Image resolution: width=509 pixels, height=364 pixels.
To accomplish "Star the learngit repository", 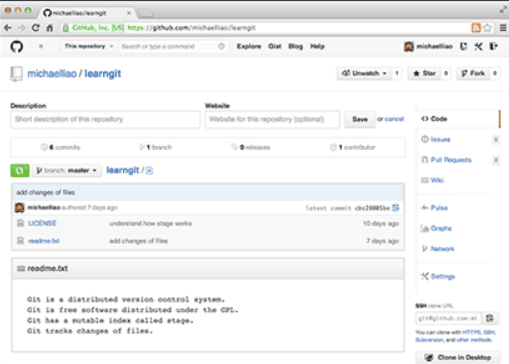I will pos(424,73).
